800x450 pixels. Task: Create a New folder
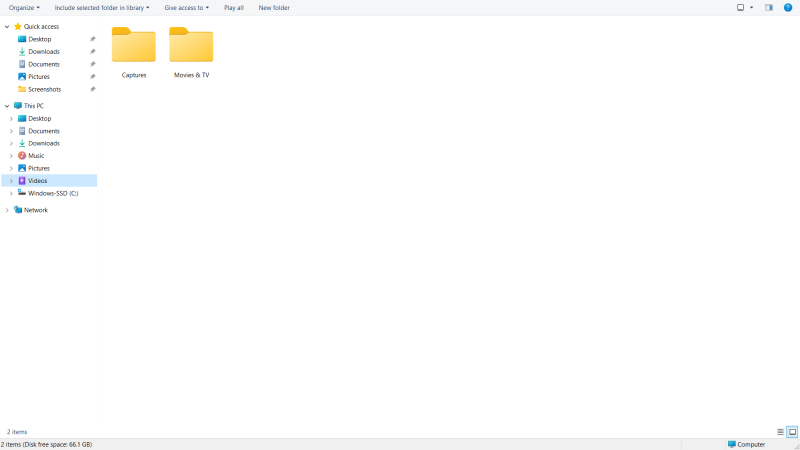(x=274, y=8)
